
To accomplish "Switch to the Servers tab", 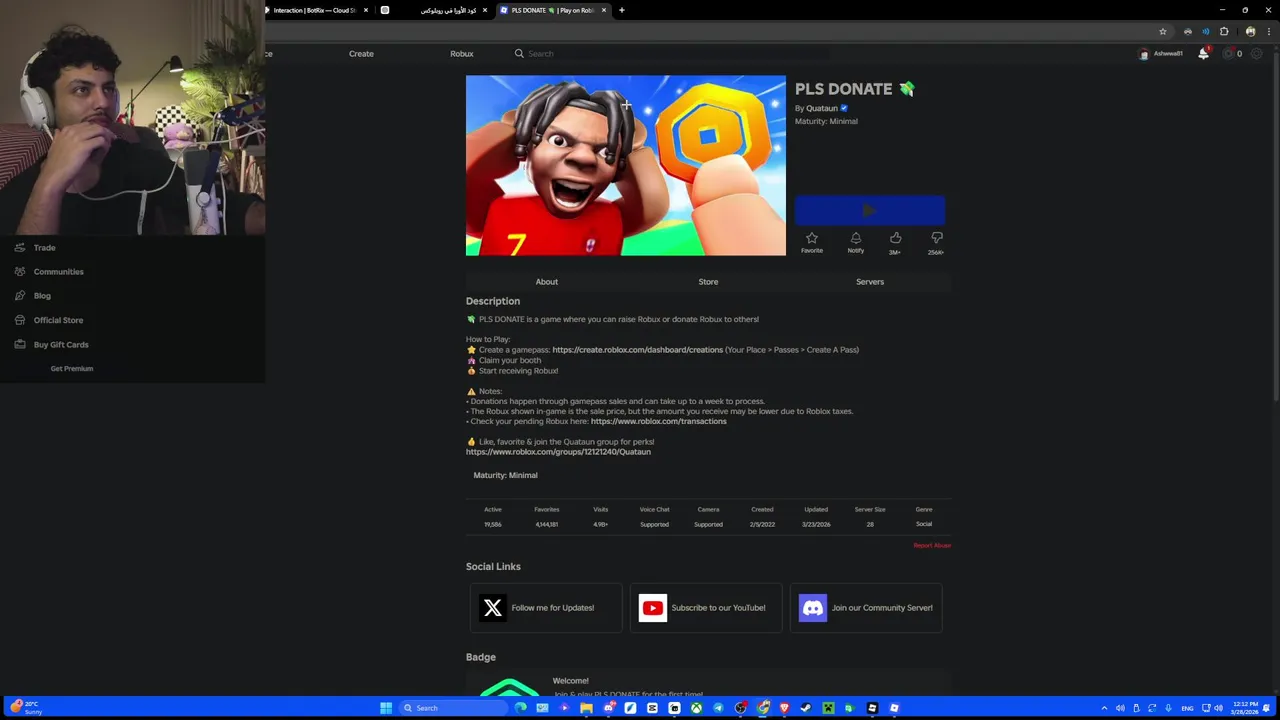I will click(x=870, y=282).
